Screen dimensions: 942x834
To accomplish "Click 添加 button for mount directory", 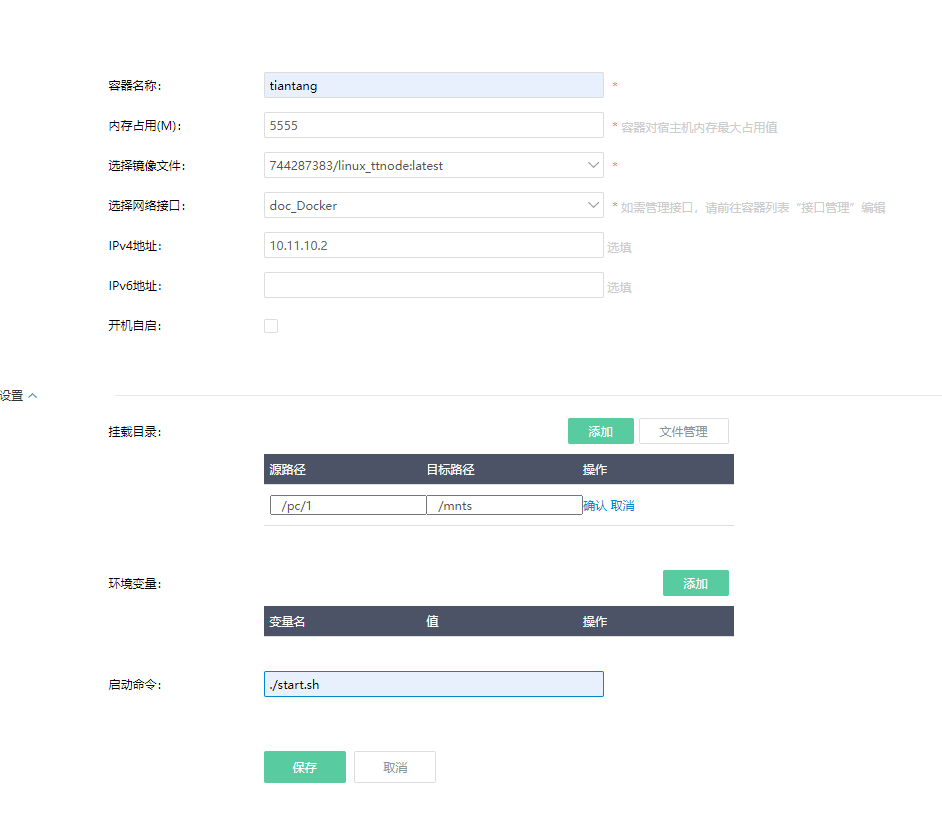I will click(600, 432).
